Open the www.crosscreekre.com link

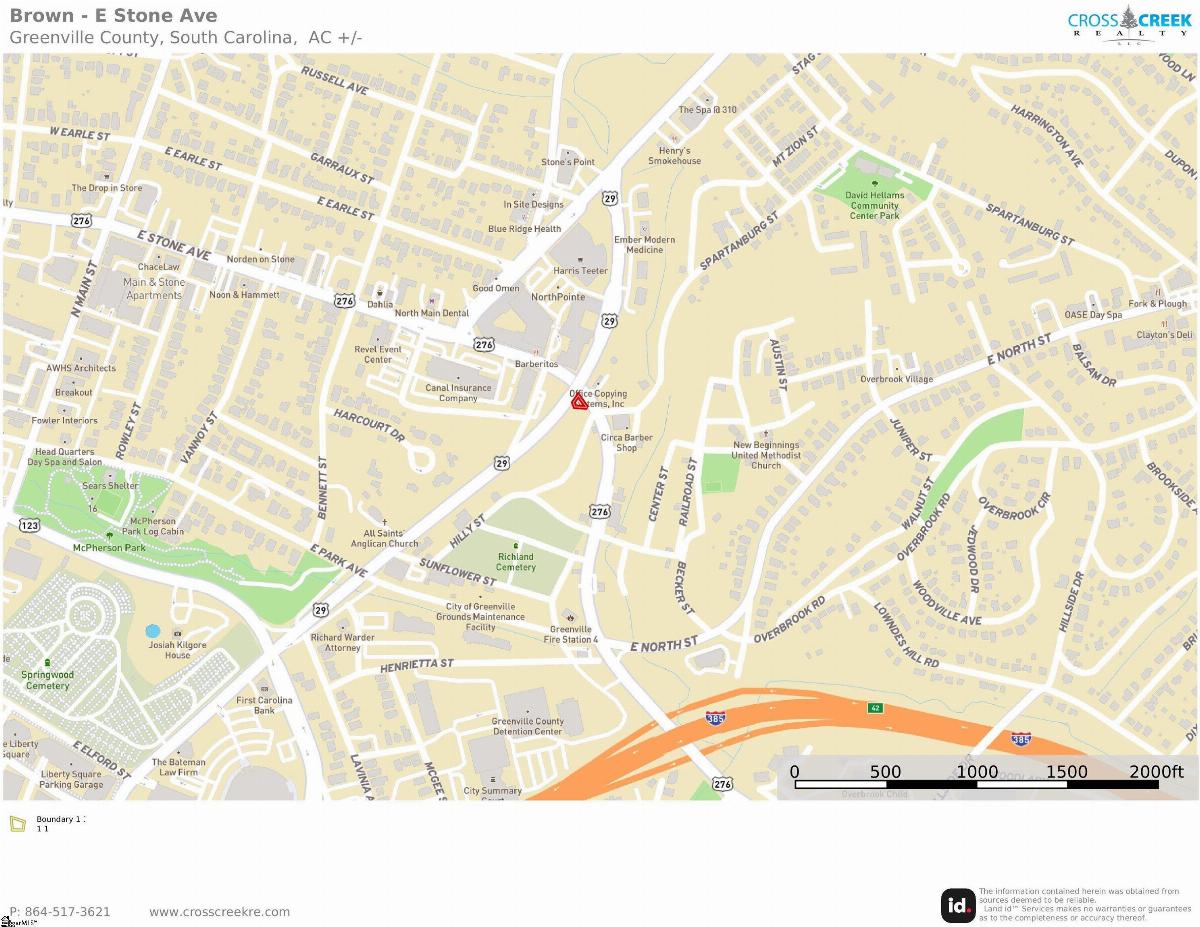(219, 912)
